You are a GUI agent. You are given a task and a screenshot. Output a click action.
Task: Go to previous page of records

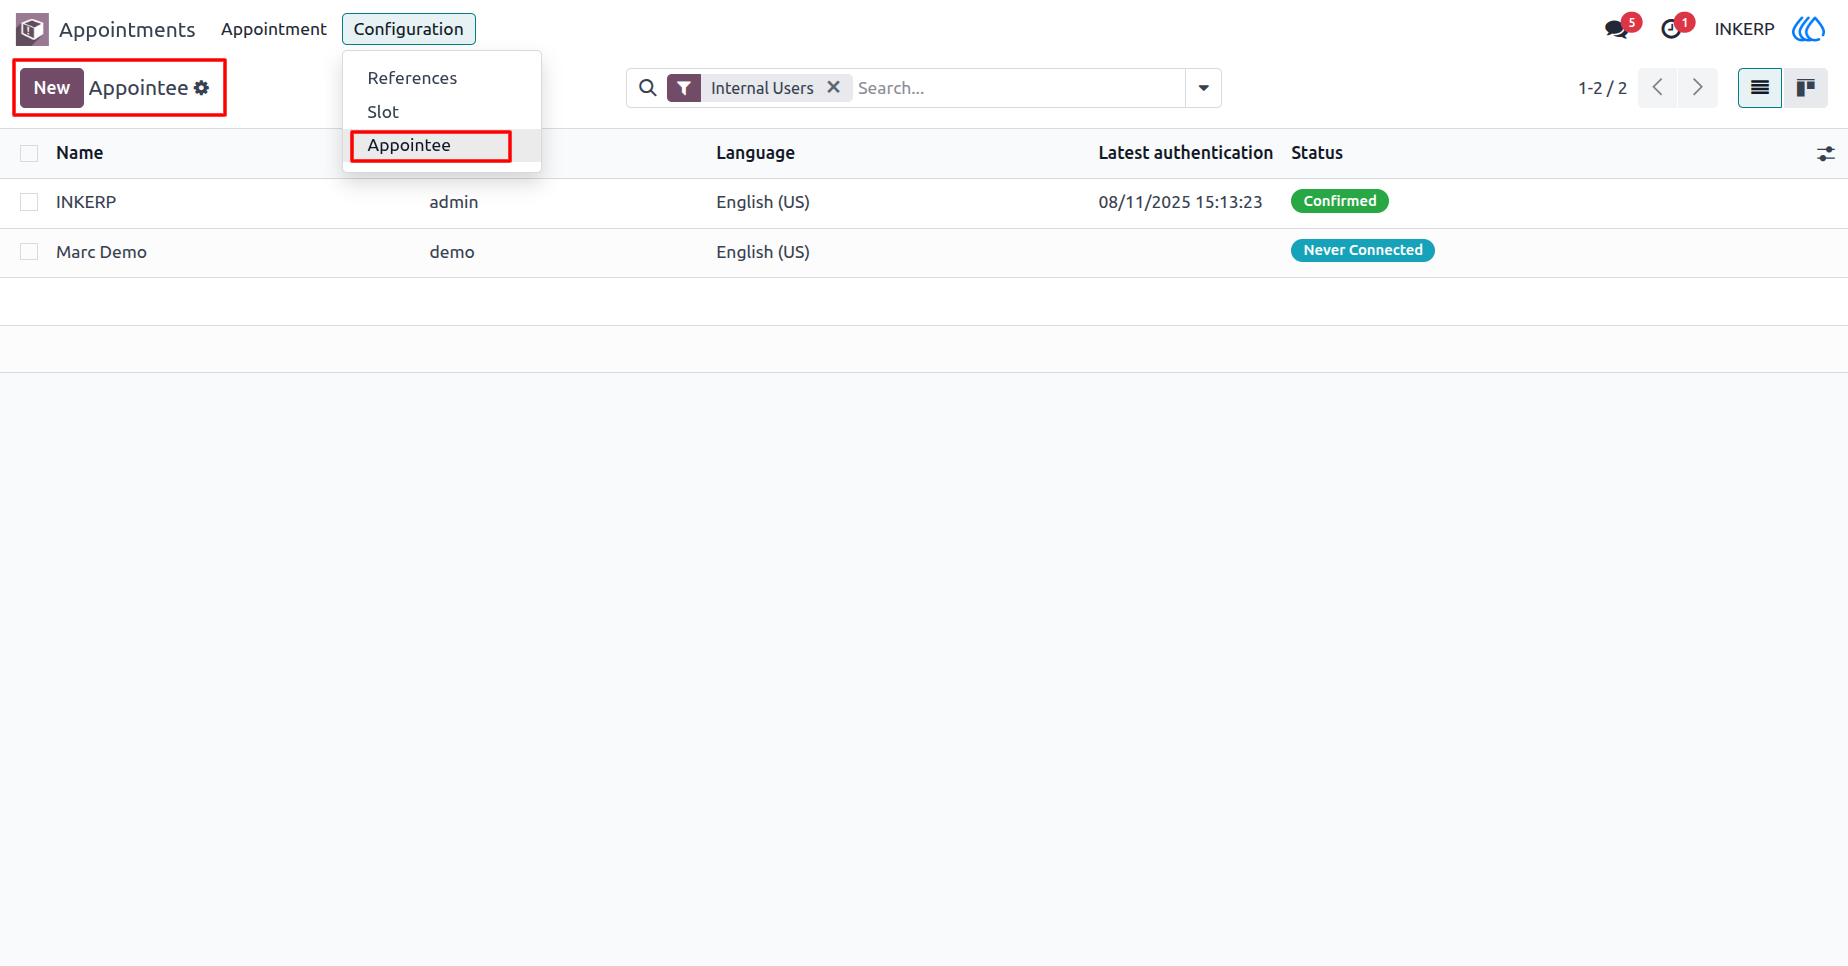point(1658,88)
